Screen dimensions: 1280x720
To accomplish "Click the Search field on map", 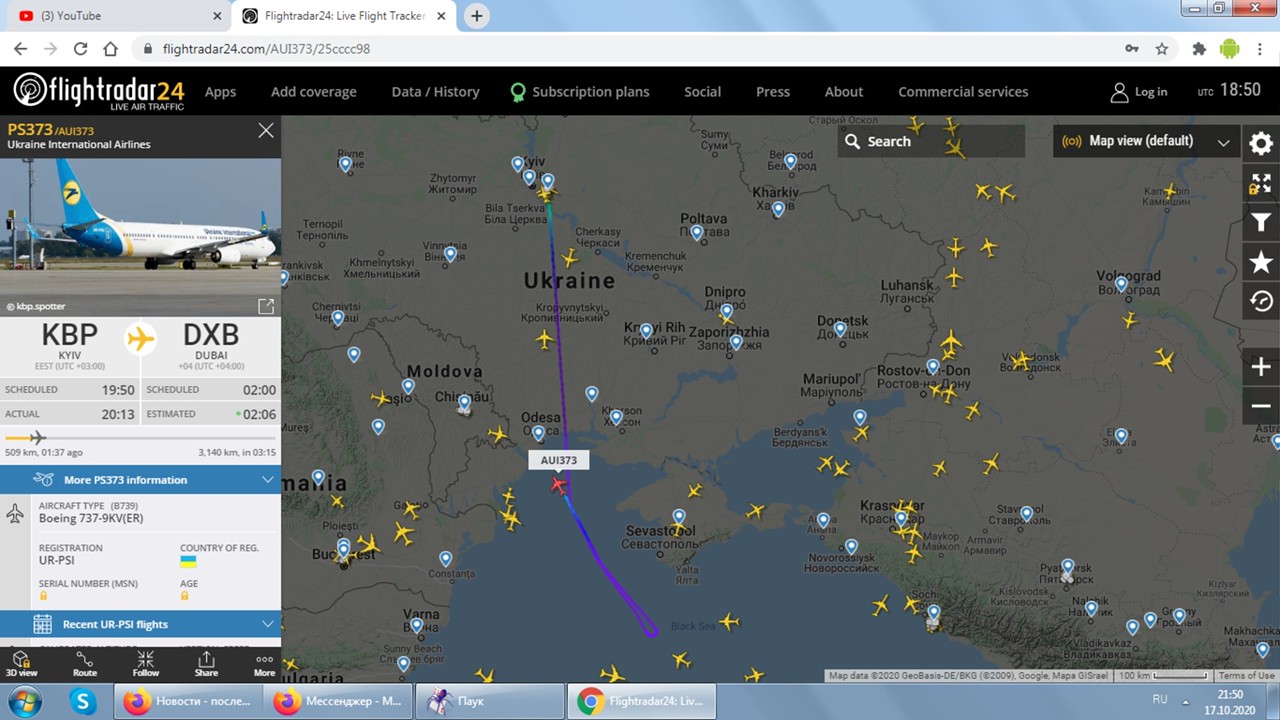I will 931,141.
